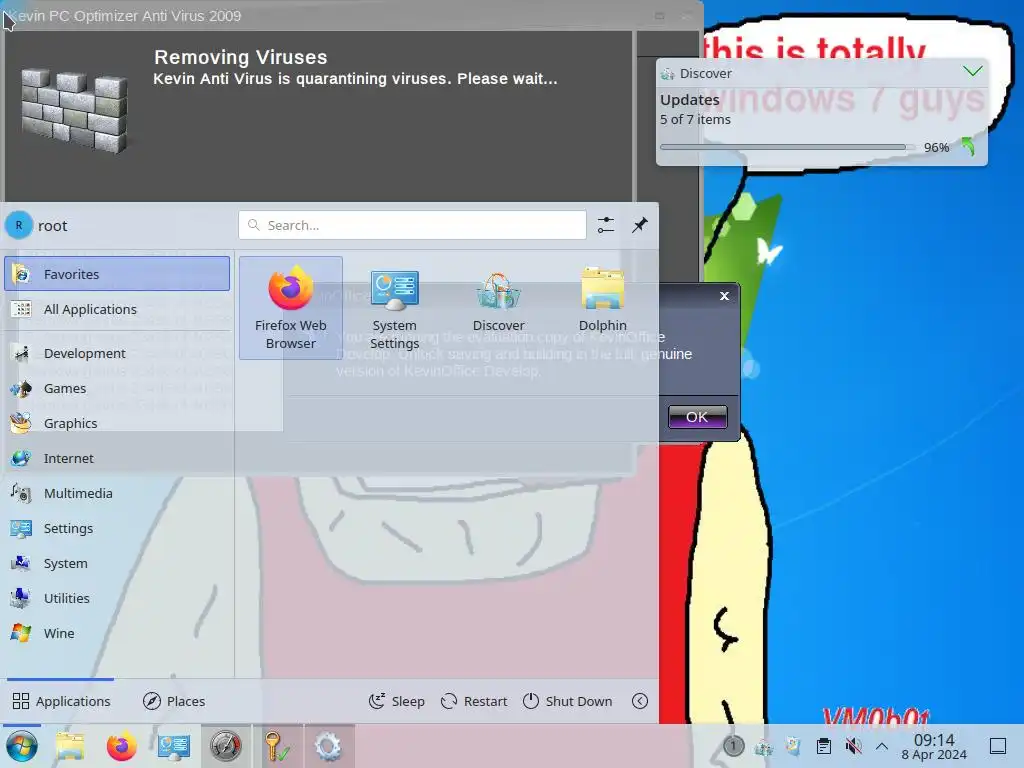The width and height of the screenshot is (1024, 768).
Task: Click the Kevin PC Optimizer title bar
Action: click(351, 16)
